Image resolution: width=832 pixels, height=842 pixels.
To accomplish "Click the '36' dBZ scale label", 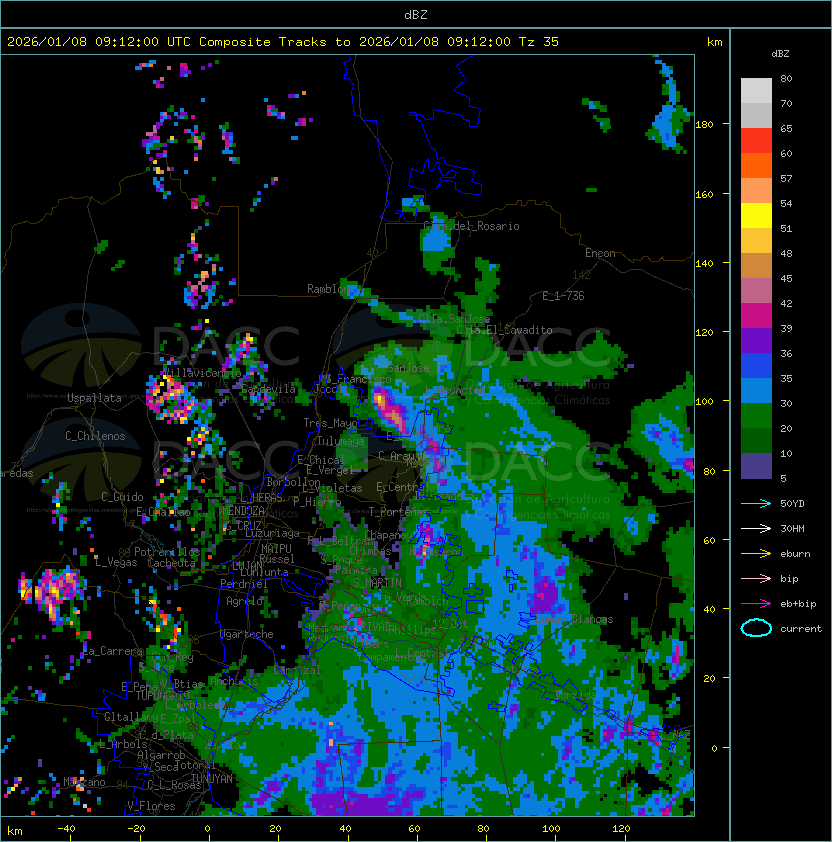I will click(x=786, y=353).
